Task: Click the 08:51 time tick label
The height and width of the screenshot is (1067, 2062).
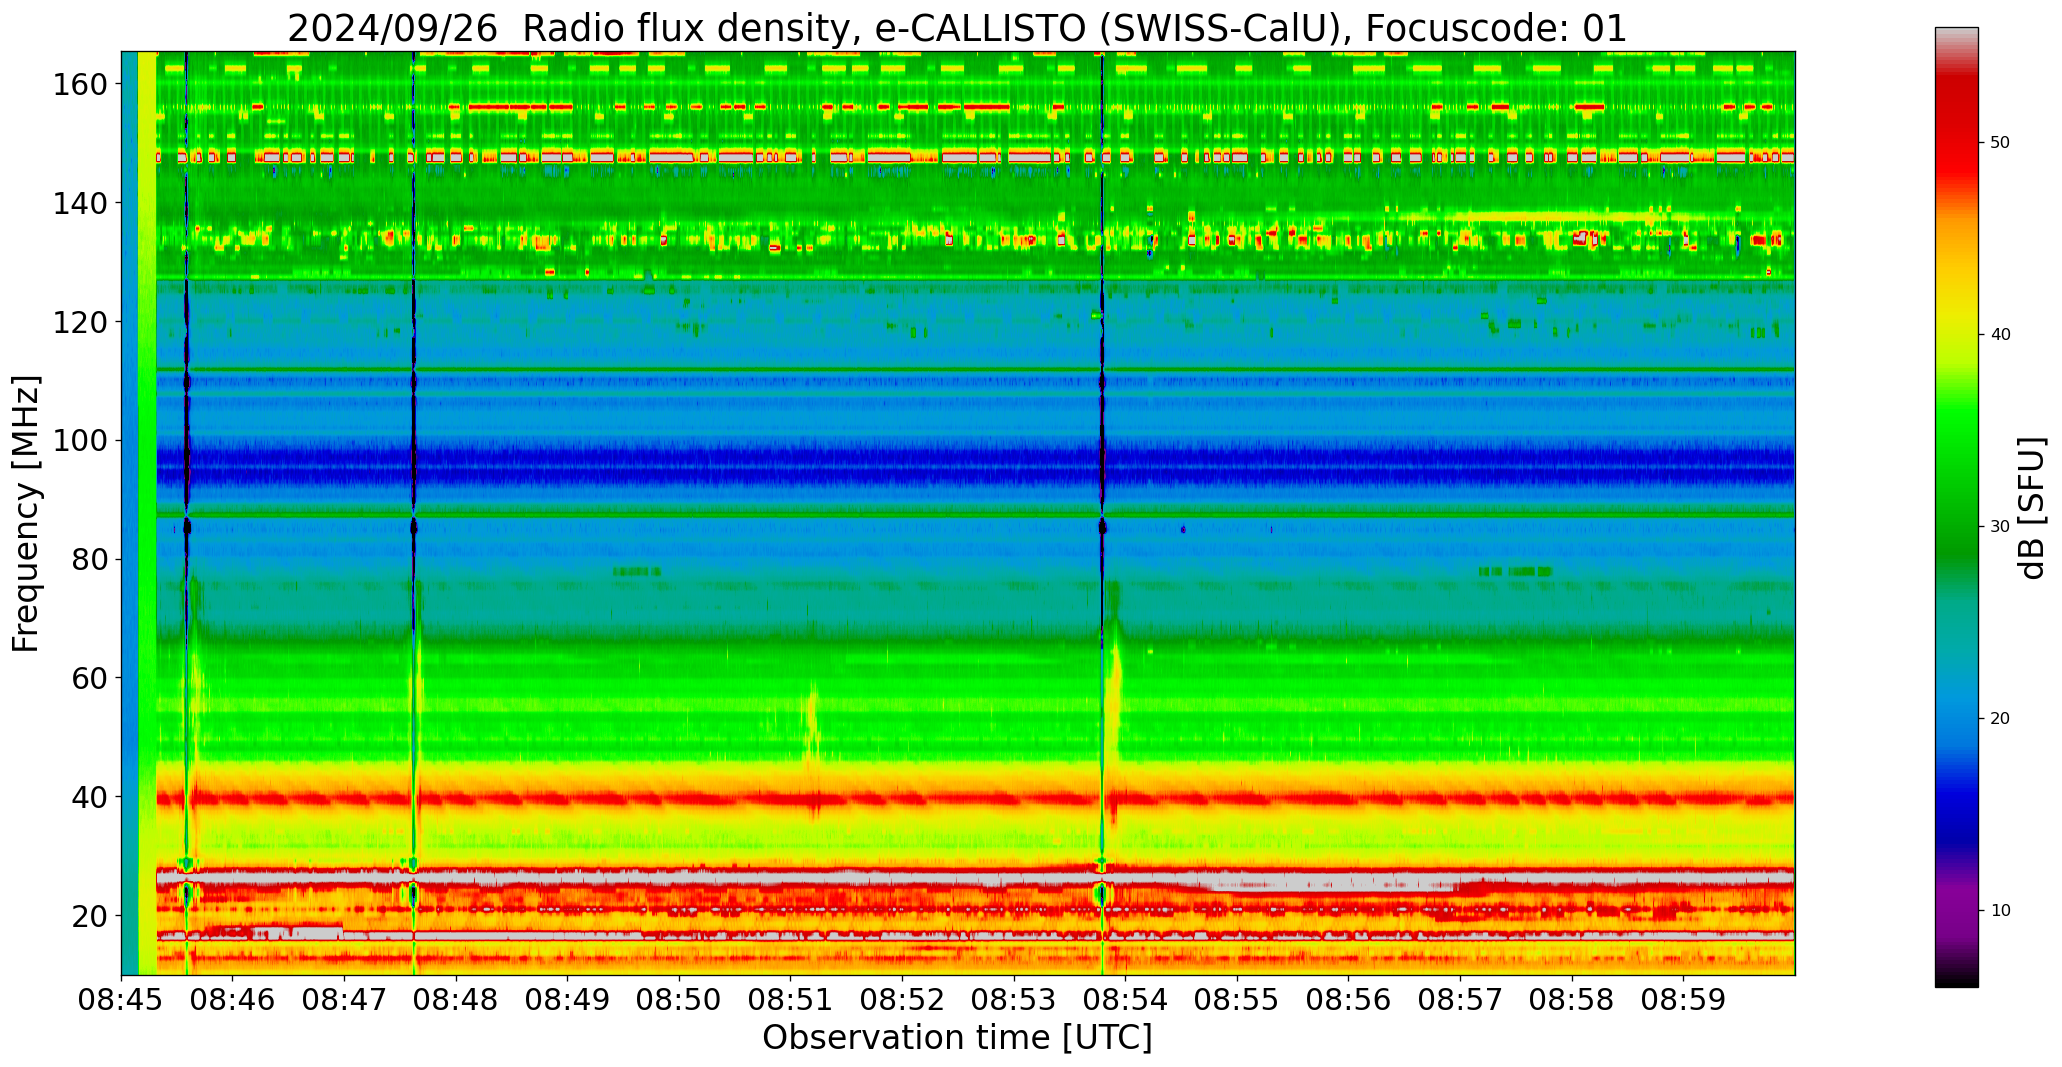Action: pos(790,999)
